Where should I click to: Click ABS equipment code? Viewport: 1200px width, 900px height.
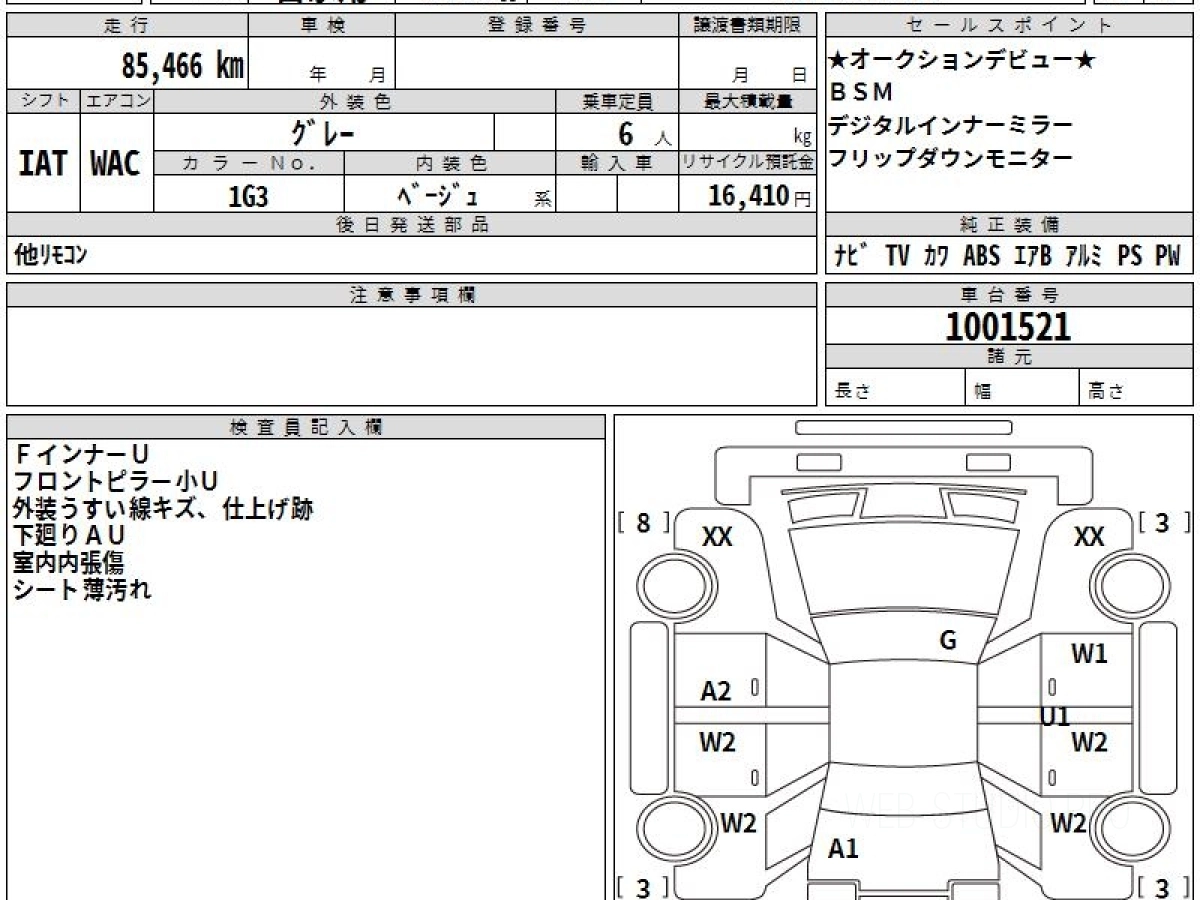coord(982,256)
